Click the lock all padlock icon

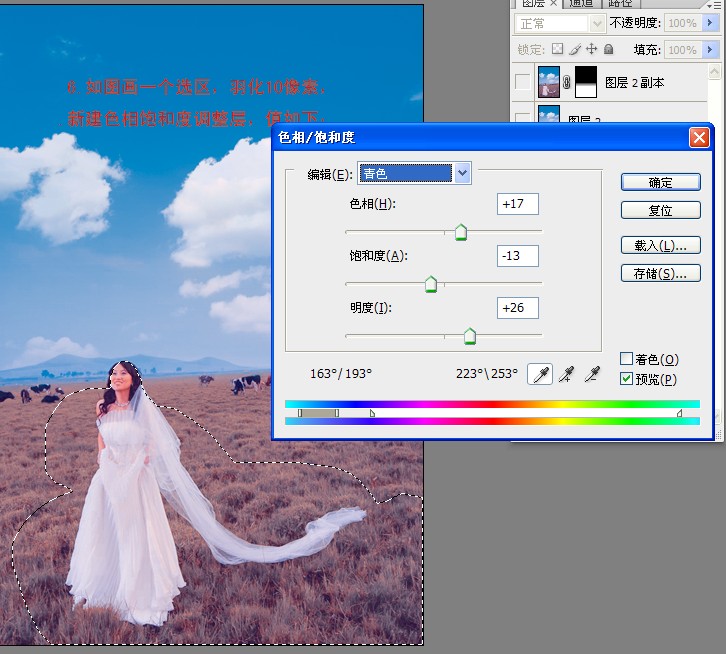point(609,49)
